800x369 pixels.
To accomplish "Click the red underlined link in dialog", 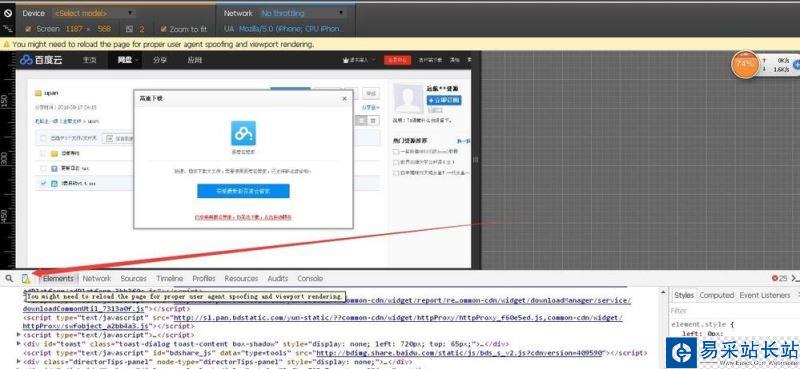I will coord(243,217).
